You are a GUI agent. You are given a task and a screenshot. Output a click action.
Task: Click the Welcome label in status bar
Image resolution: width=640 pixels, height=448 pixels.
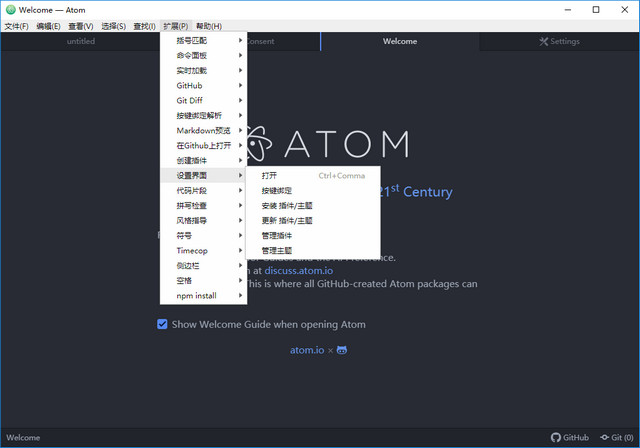23,437
